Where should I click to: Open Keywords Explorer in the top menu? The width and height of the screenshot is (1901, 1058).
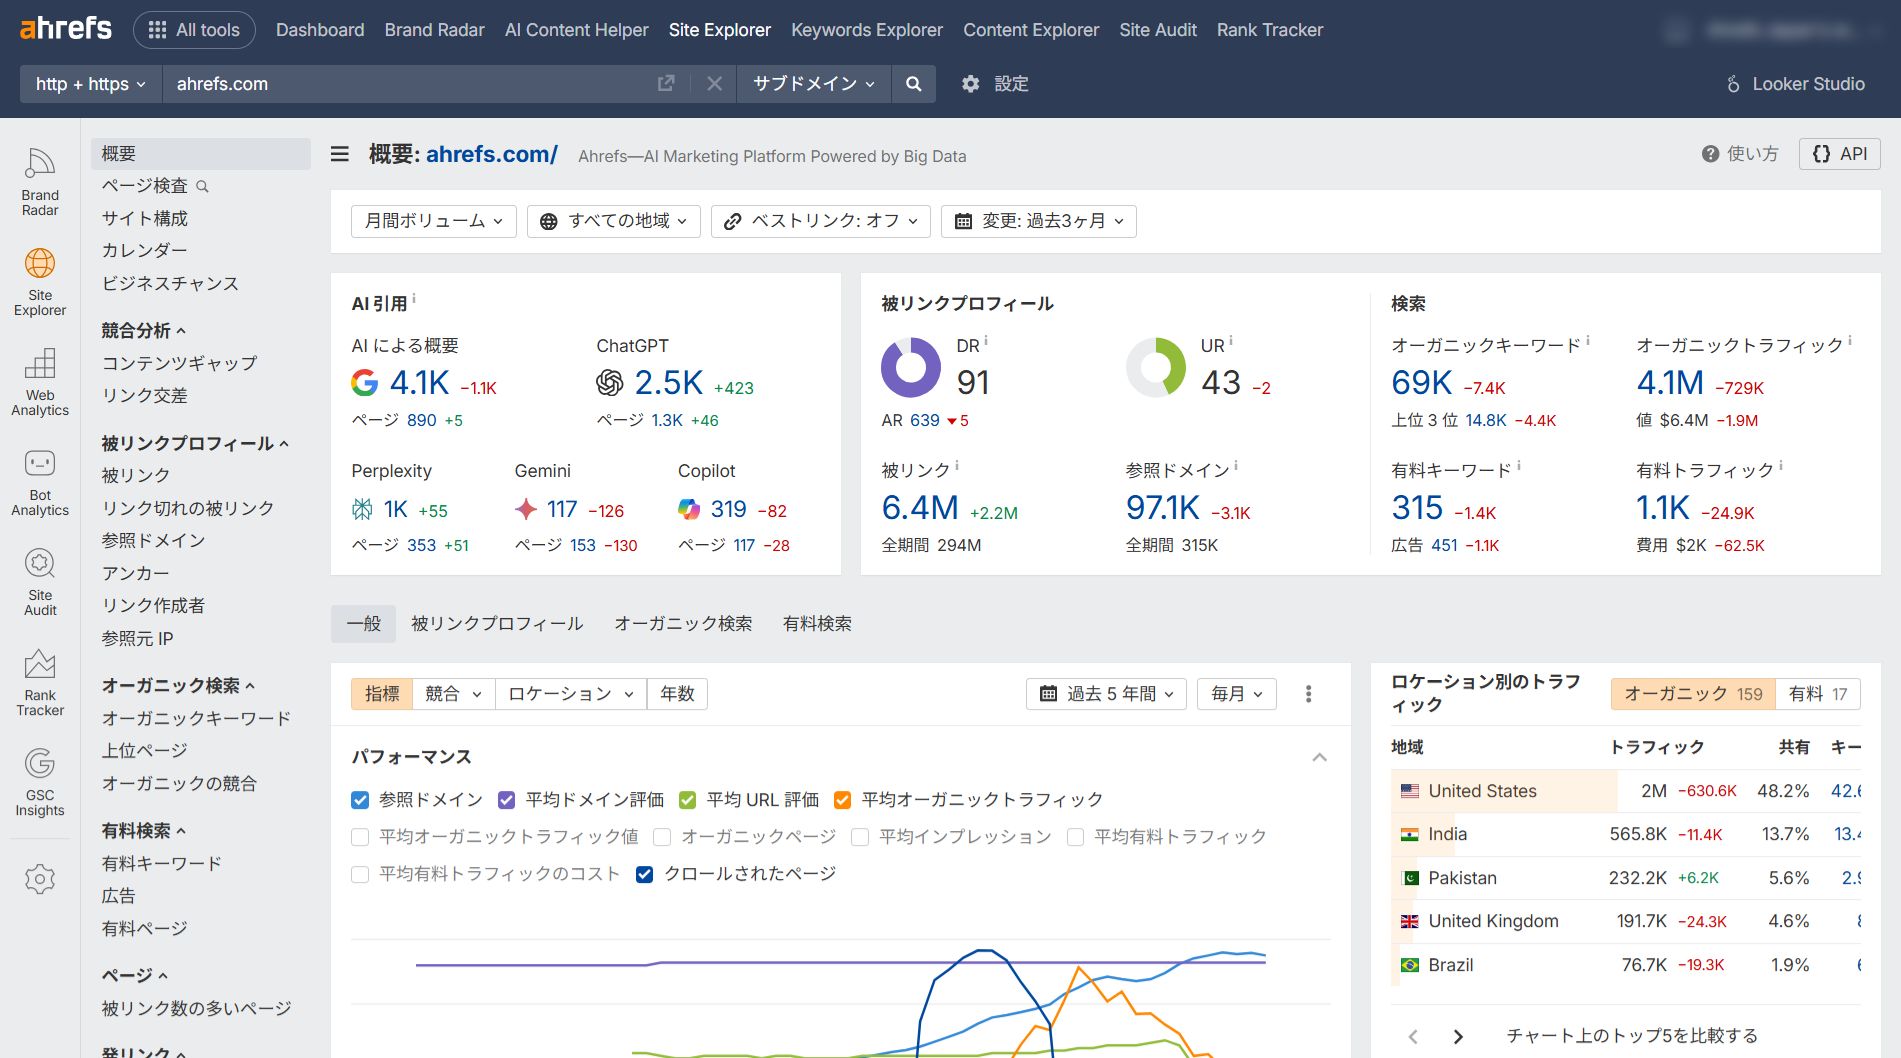866,30
